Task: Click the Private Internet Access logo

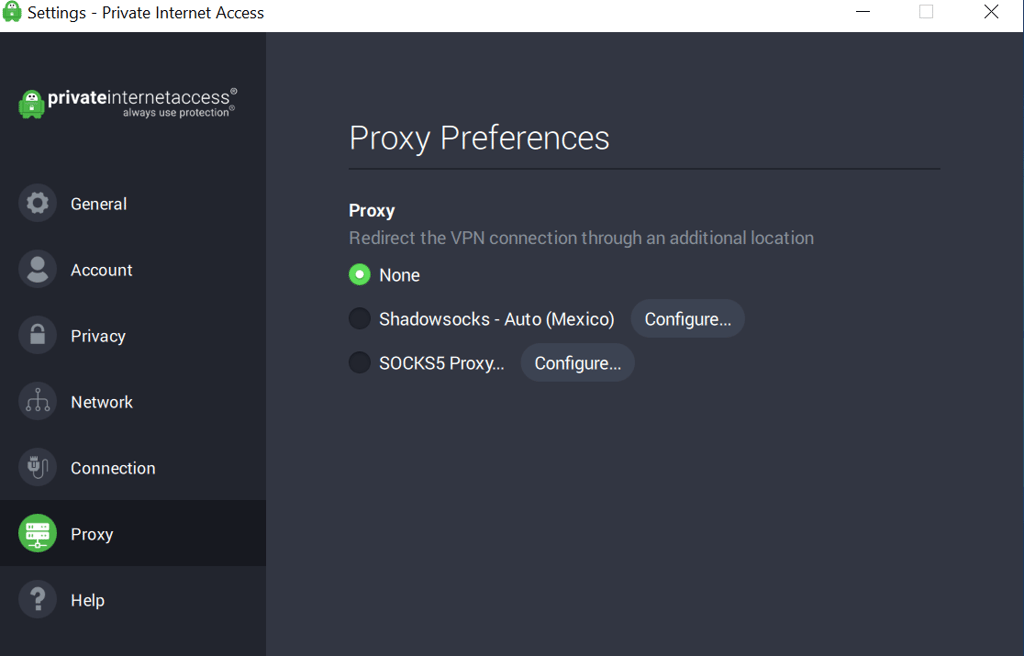Action: pyautogui.click(x=128, y=103)
